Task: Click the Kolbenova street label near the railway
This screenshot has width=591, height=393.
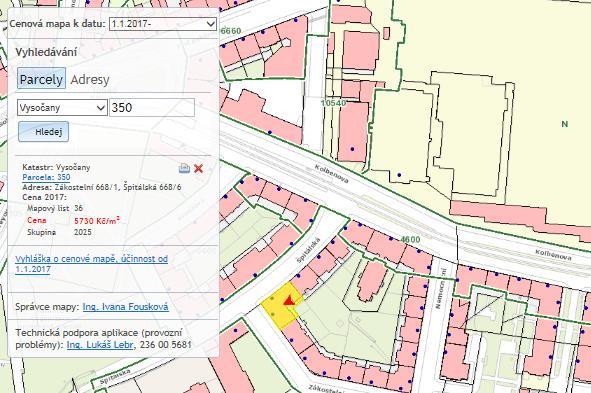Action: pos(332,174)
